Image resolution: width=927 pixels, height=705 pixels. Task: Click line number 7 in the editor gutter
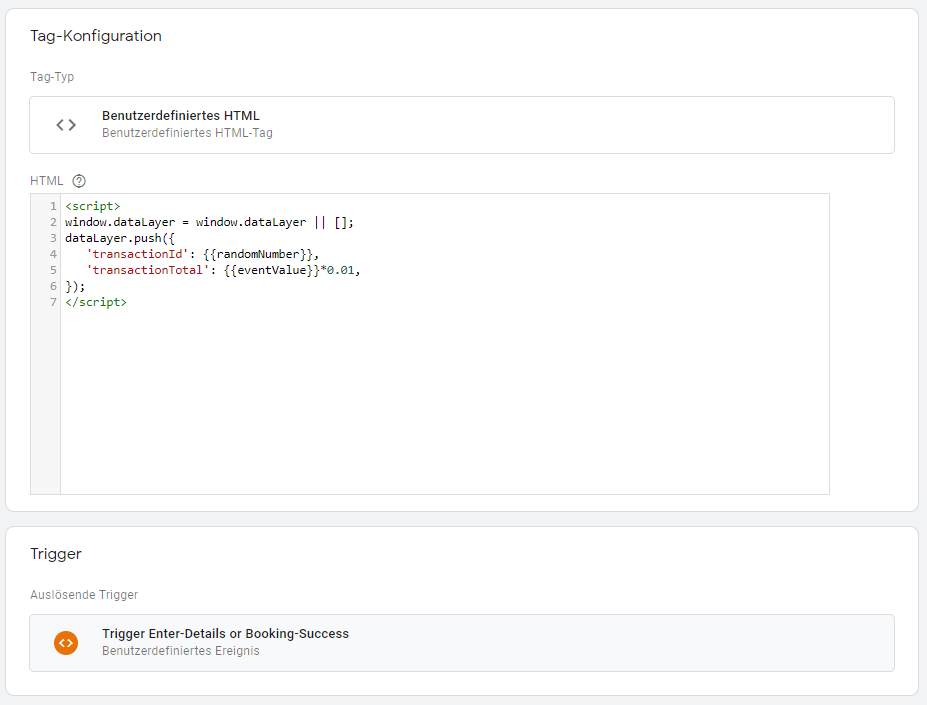coord(53,302)
